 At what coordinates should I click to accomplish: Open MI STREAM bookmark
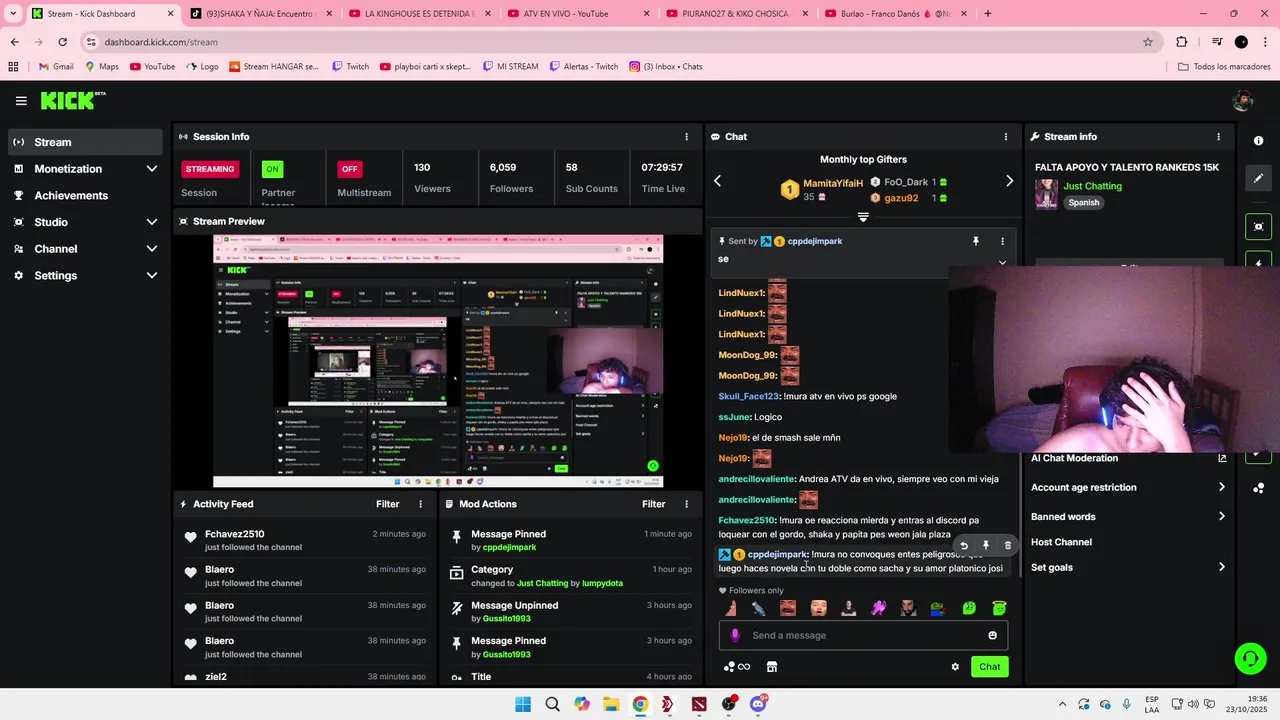pos(509,67)
